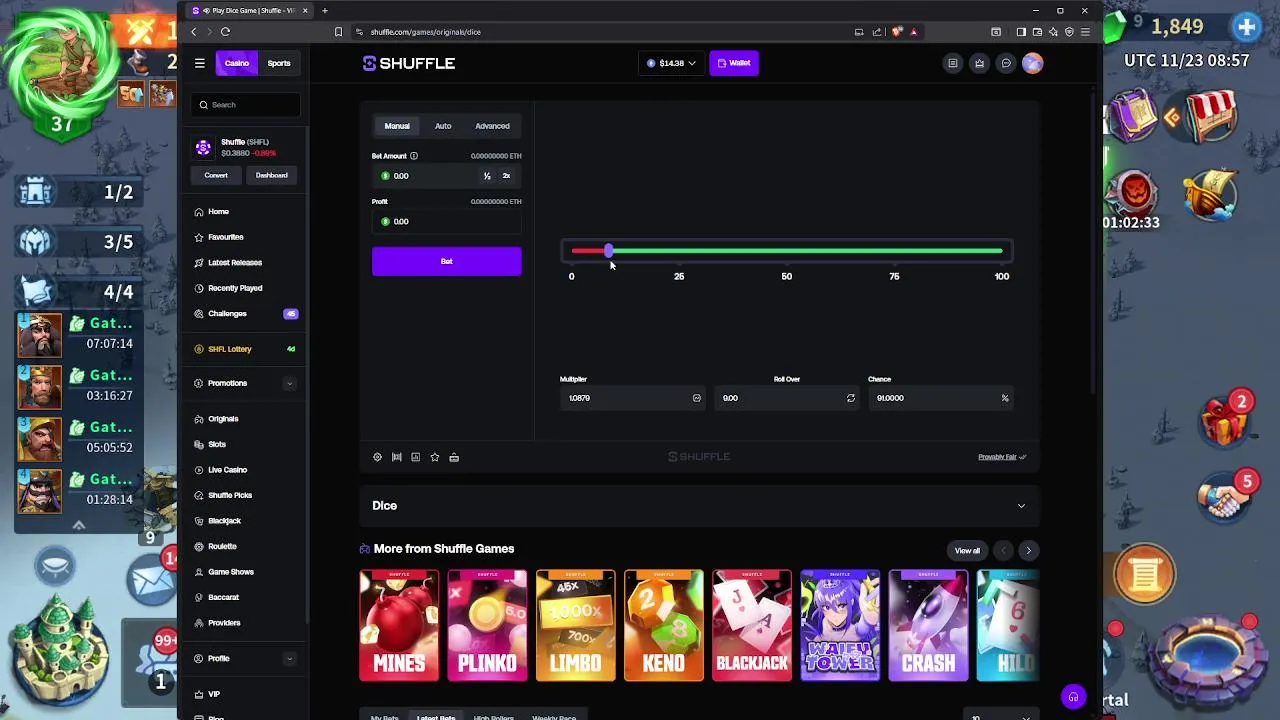Click game's blue plus icon next to 1,849
The image size is (1280, 720).
[x=1246, y=27]
